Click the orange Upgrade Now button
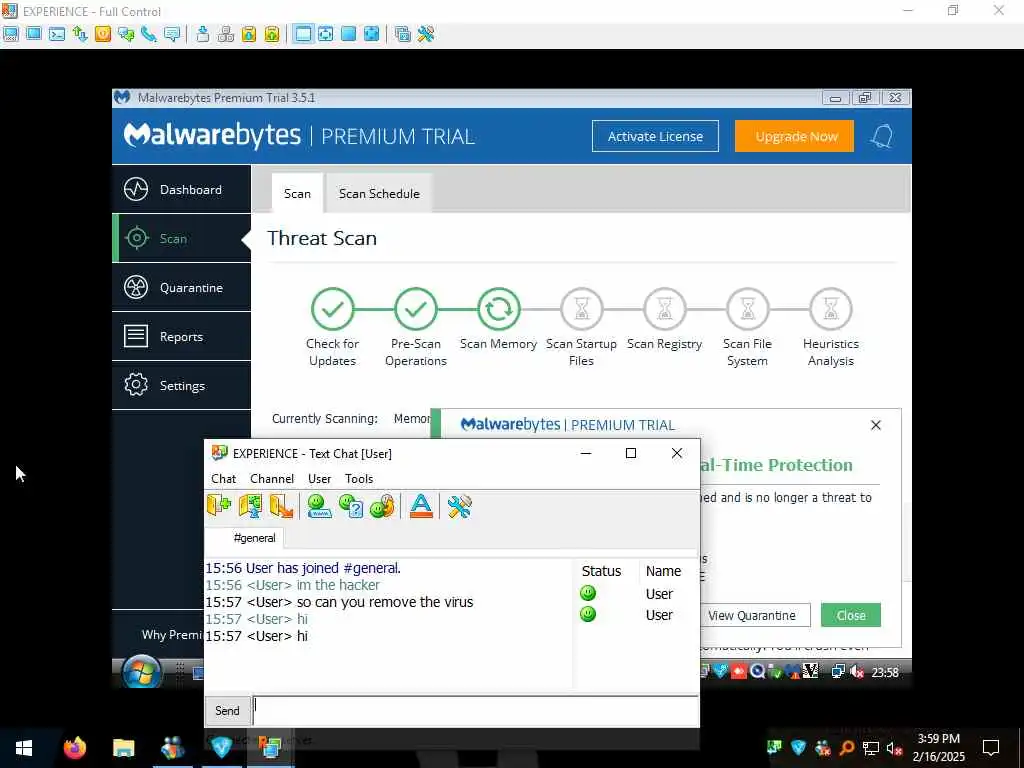1024x768 pixels. [794, 136]
